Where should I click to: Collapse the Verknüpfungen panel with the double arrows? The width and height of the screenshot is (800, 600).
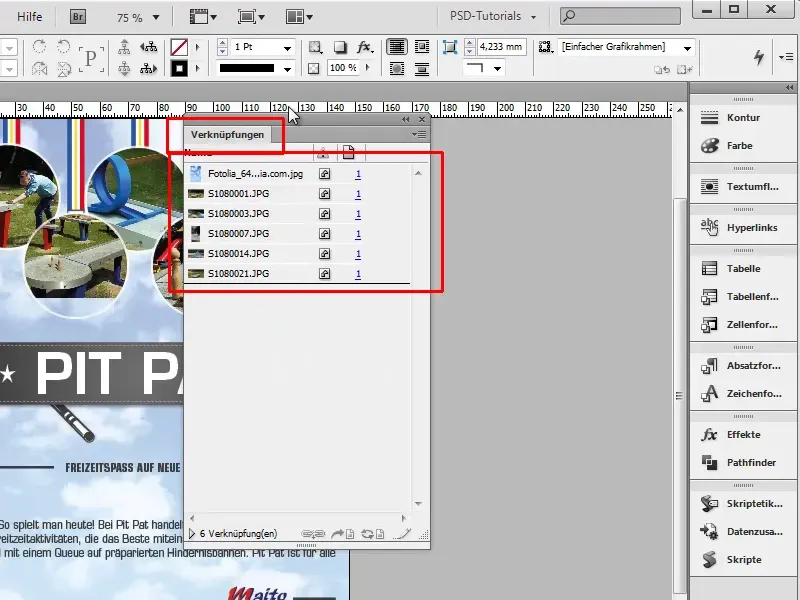tap(406, 119)
